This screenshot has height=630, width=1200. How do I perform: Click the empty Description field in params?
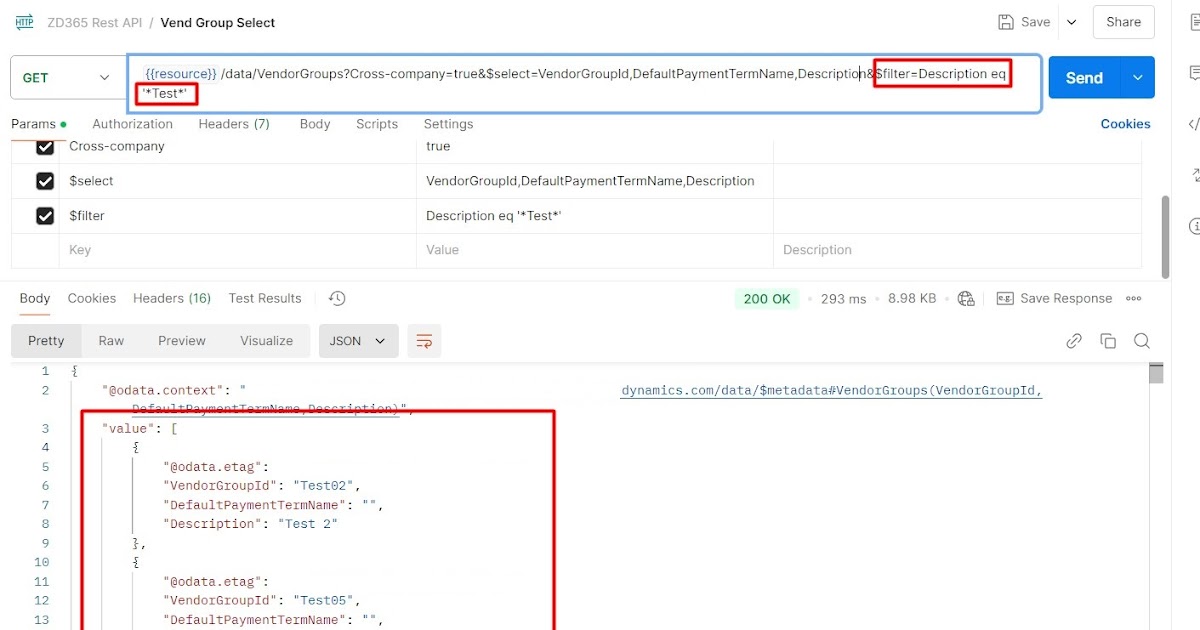click(958, 250)
